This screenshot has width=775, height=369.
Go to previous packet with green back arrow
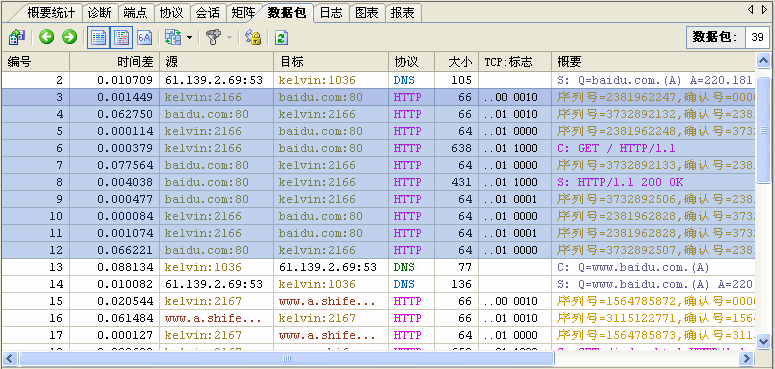(x=47, y=37)
